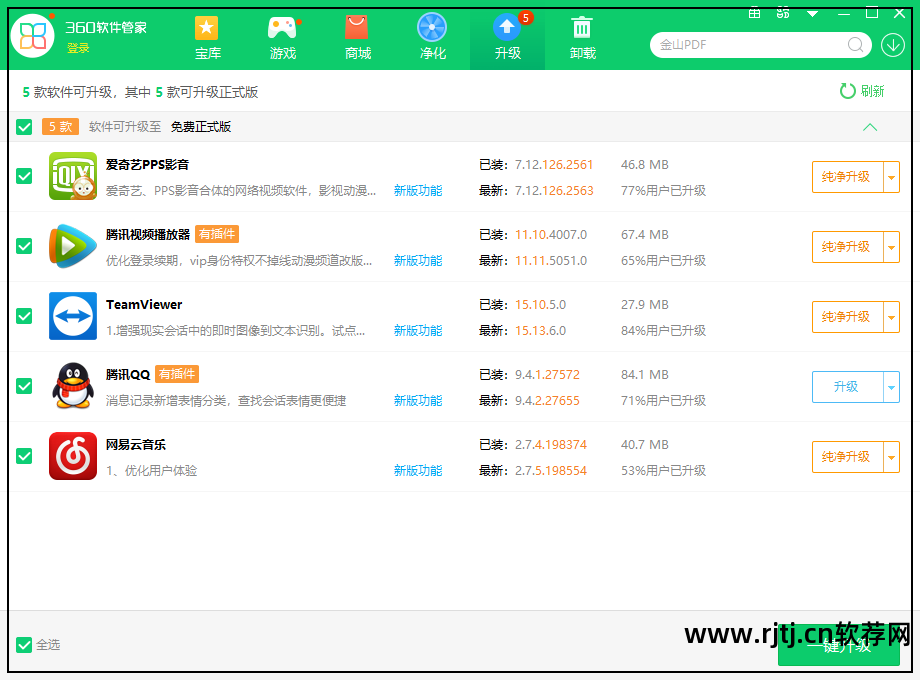The height and width of the screenshot is (680, 920).
Task: Toggle the 5 款 group checkbox
Action: pyautogui.click(x=24, y=127)
